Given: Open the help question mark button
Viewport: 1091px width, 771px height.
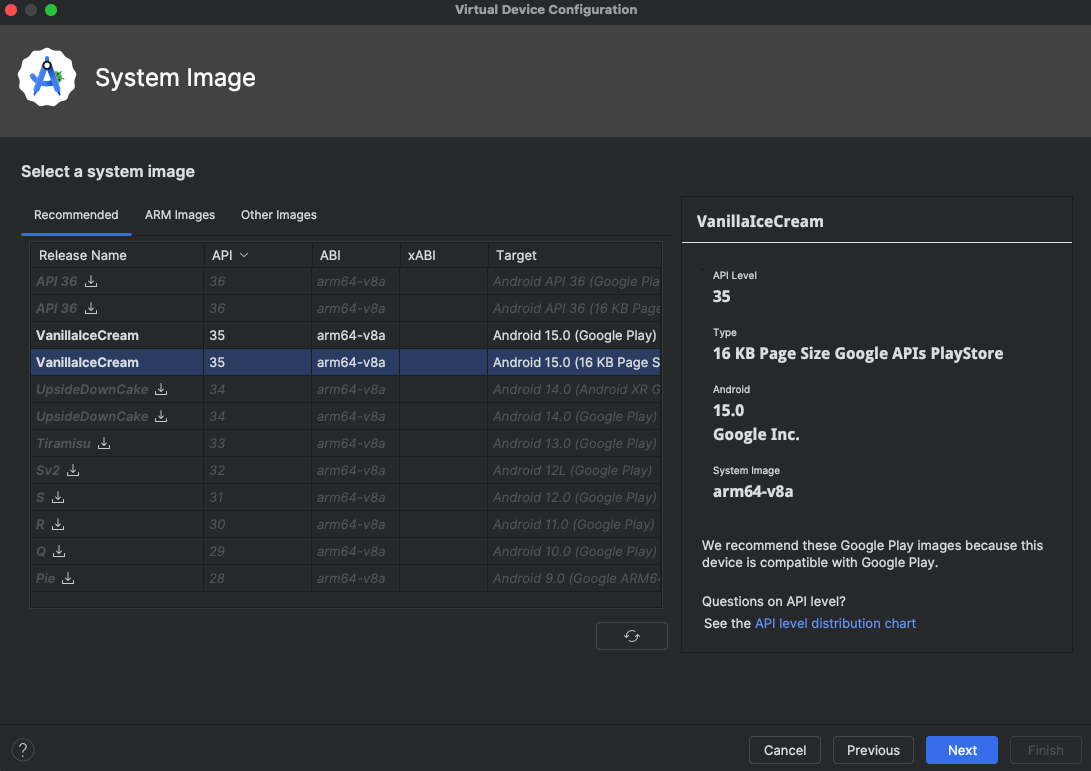Looking at the screenshot, I should (22, 750).
